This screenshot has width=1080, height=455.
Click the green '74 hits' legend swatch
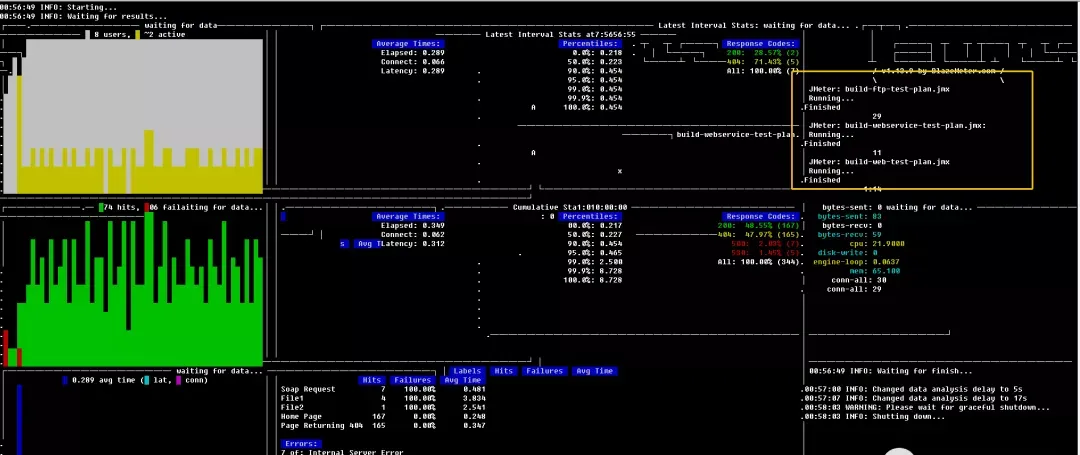click(x=101, y=207)
